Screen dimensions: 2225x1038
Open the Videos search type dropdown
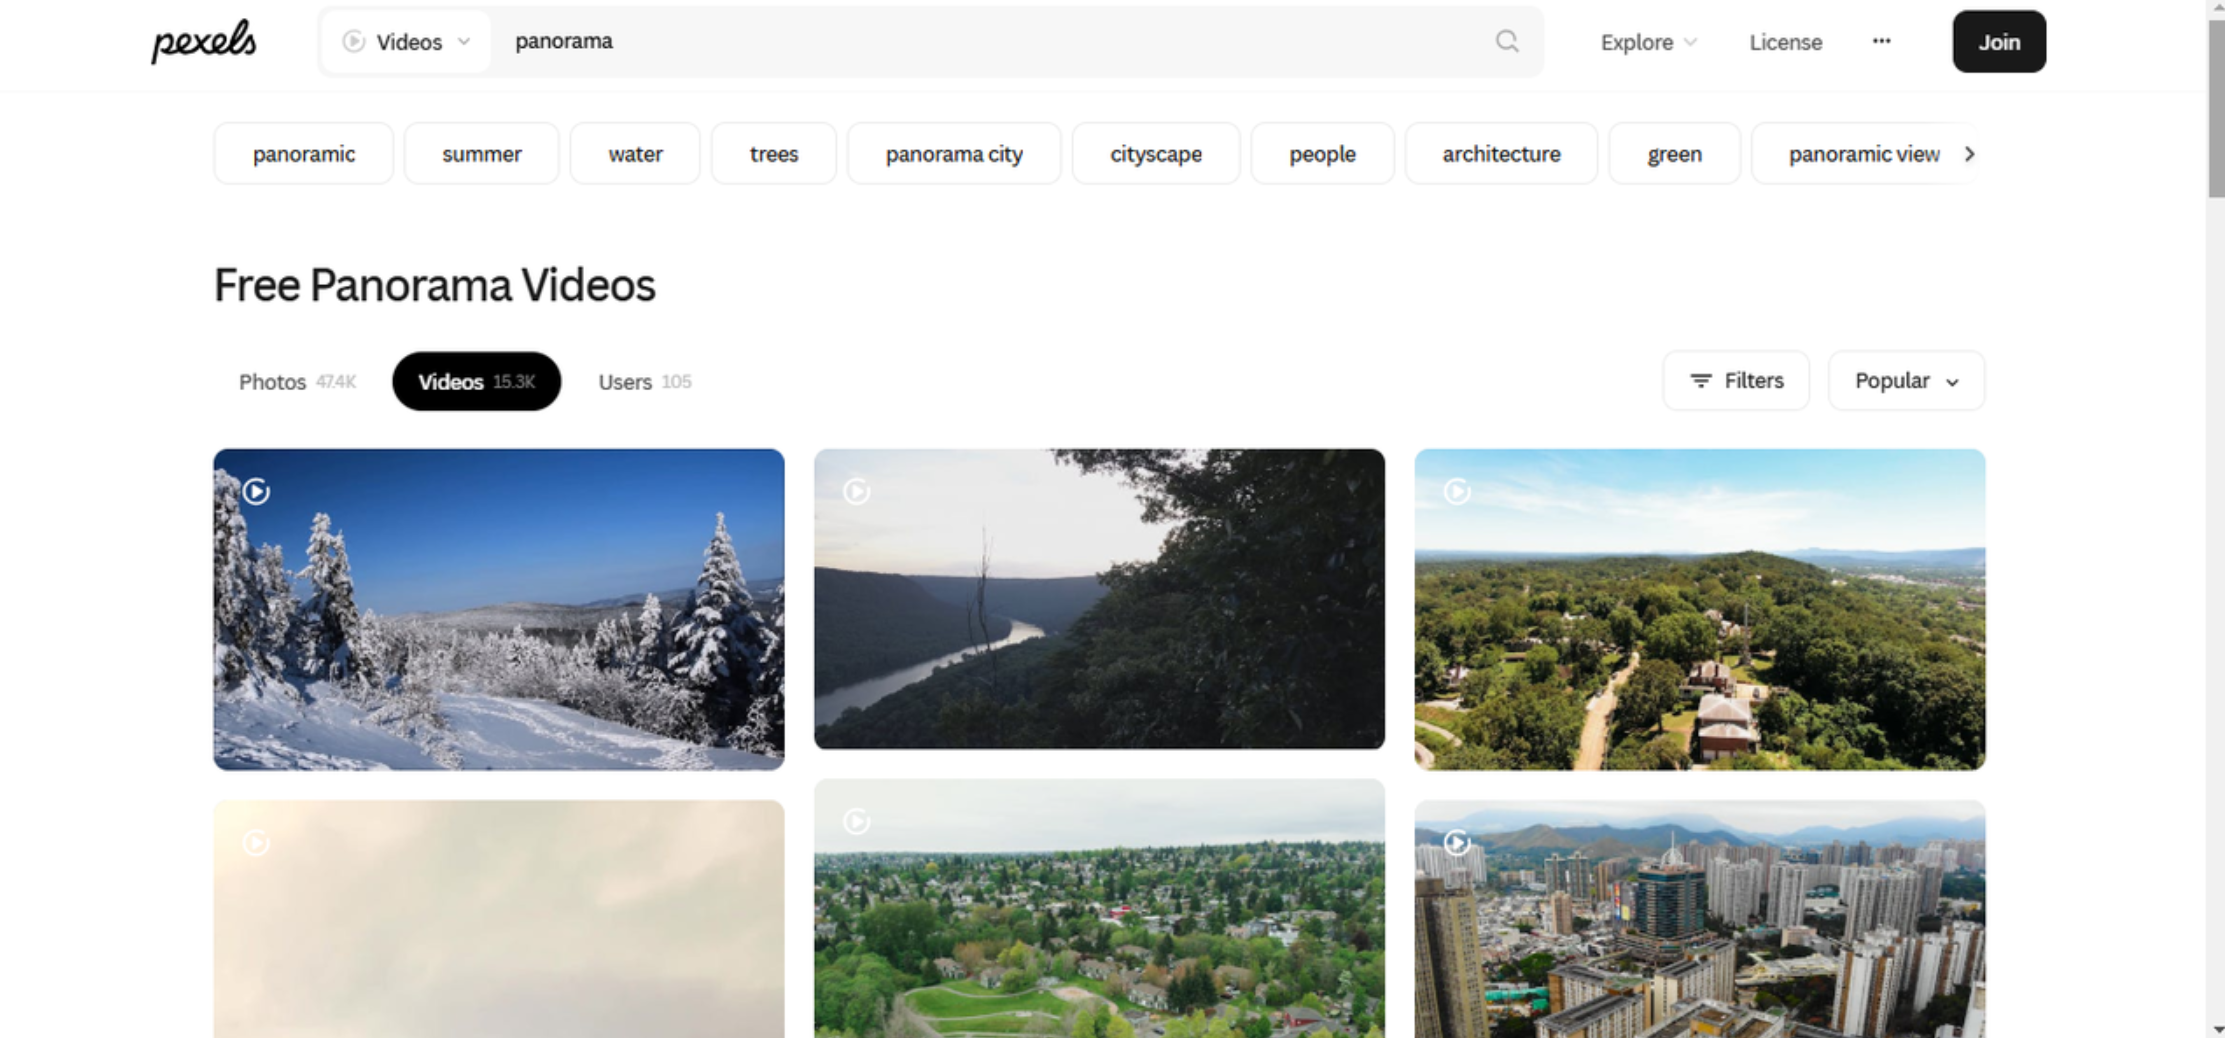coord(406,42)
